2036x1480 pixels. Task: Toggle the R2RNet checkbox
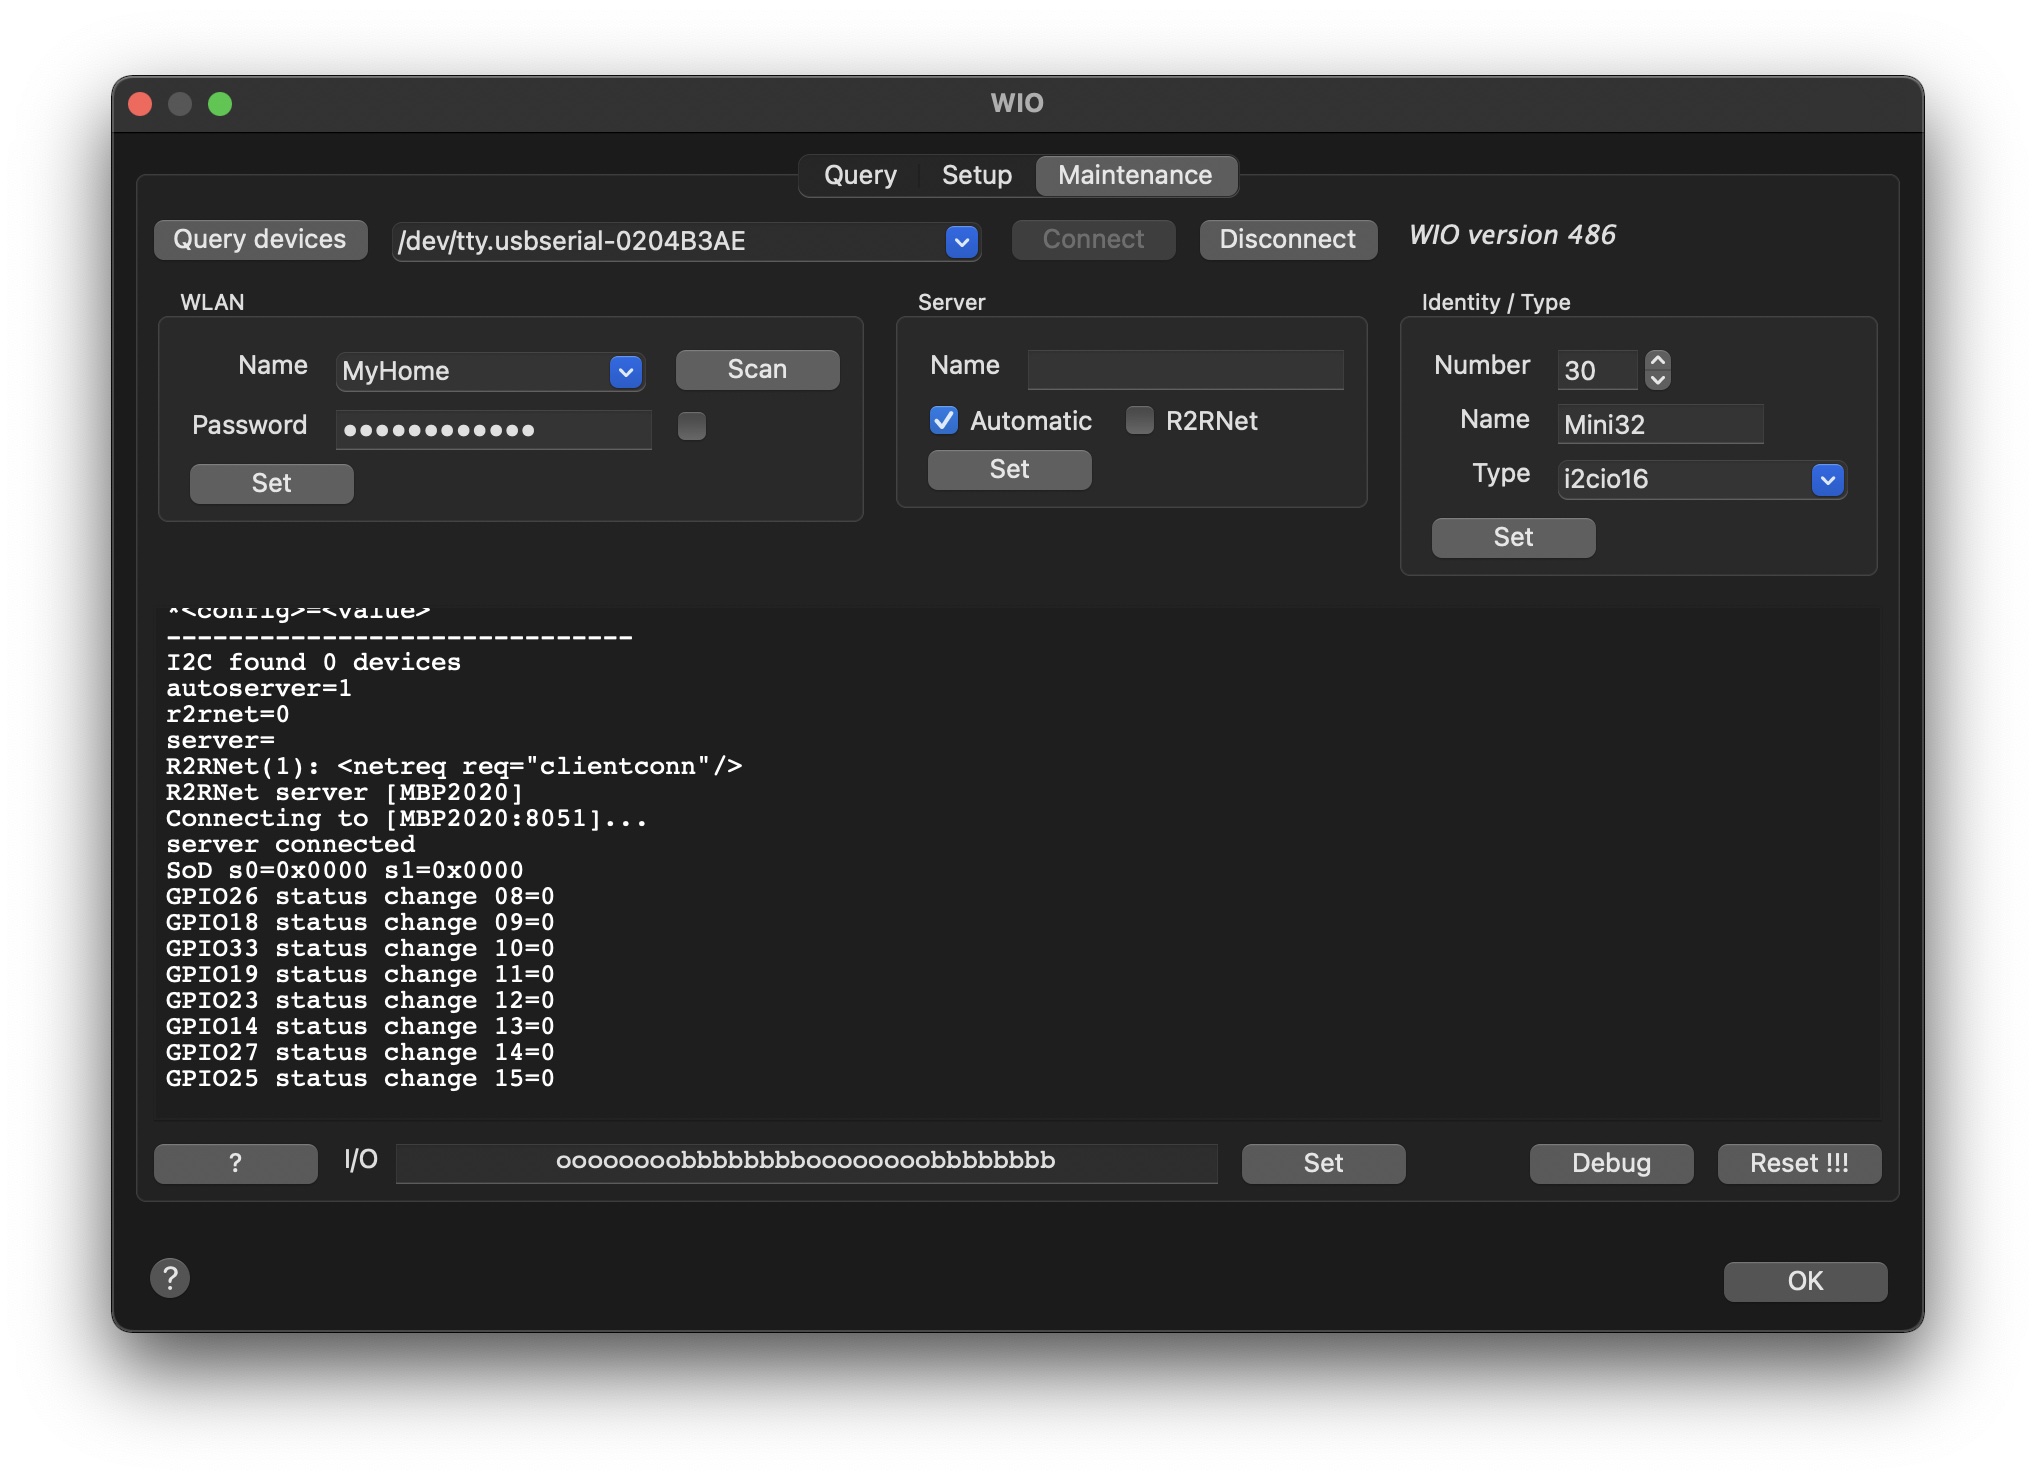(1140, 421)
